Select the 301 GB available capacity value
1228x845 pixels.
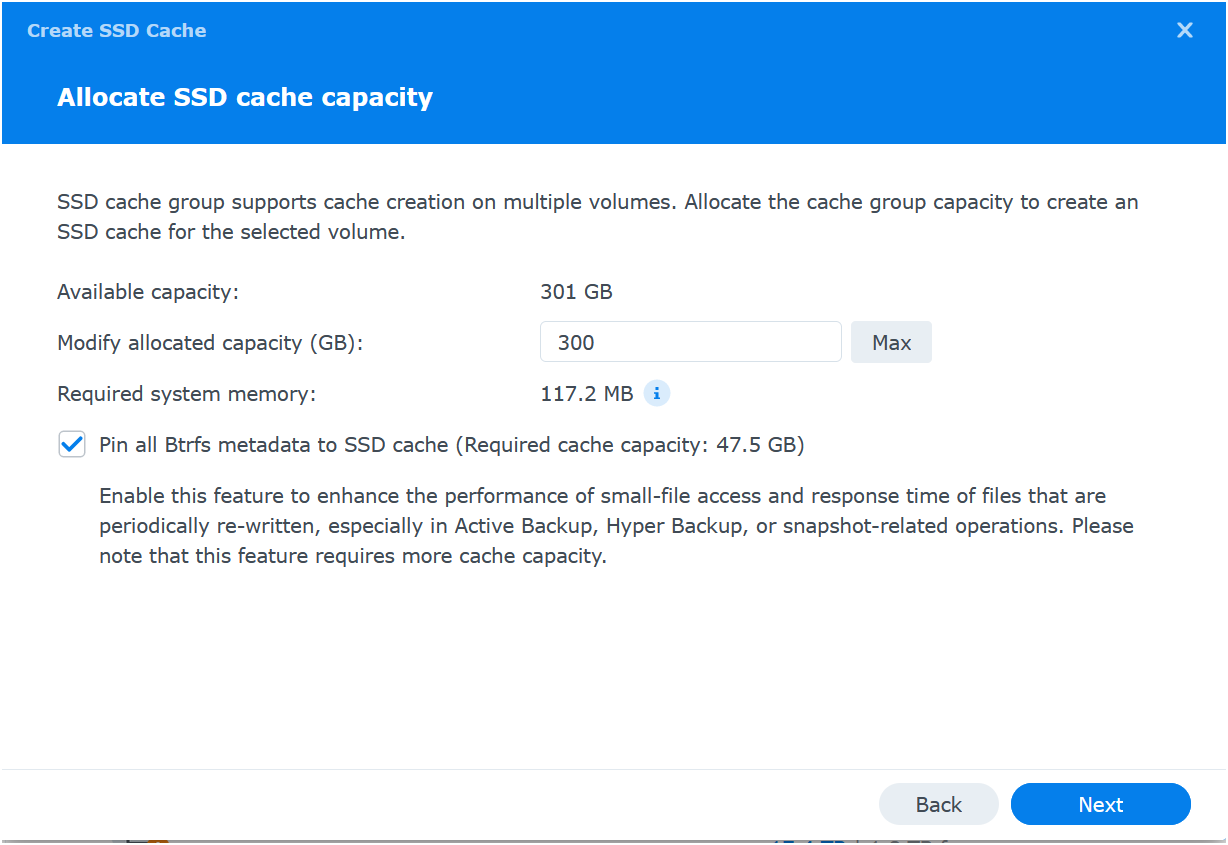[x=576, y=292]
